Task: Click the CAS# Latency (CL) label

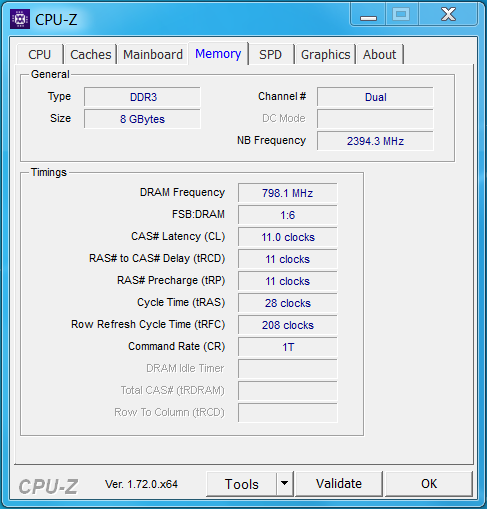Action: 178,236
